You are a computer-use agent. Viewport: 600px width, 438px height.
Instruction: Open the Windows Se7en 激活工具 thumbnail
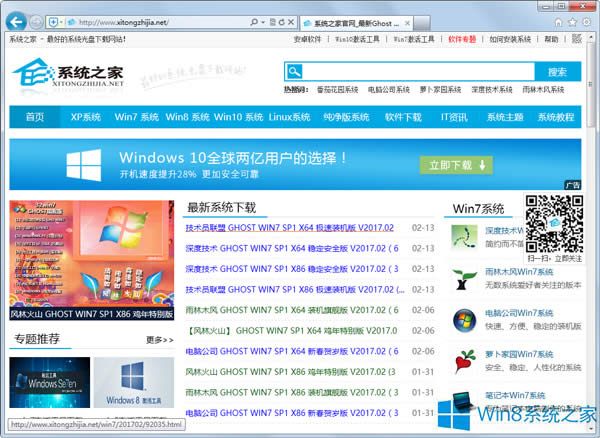point(50,382)
